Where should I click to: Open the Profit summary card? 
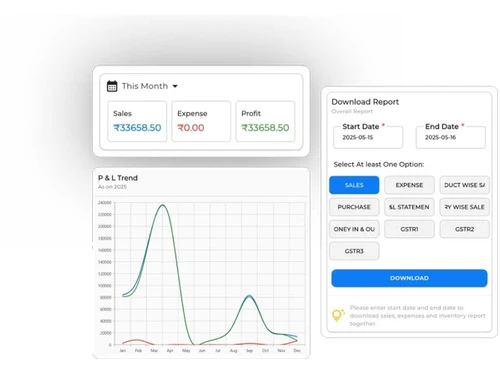(265, 121)
